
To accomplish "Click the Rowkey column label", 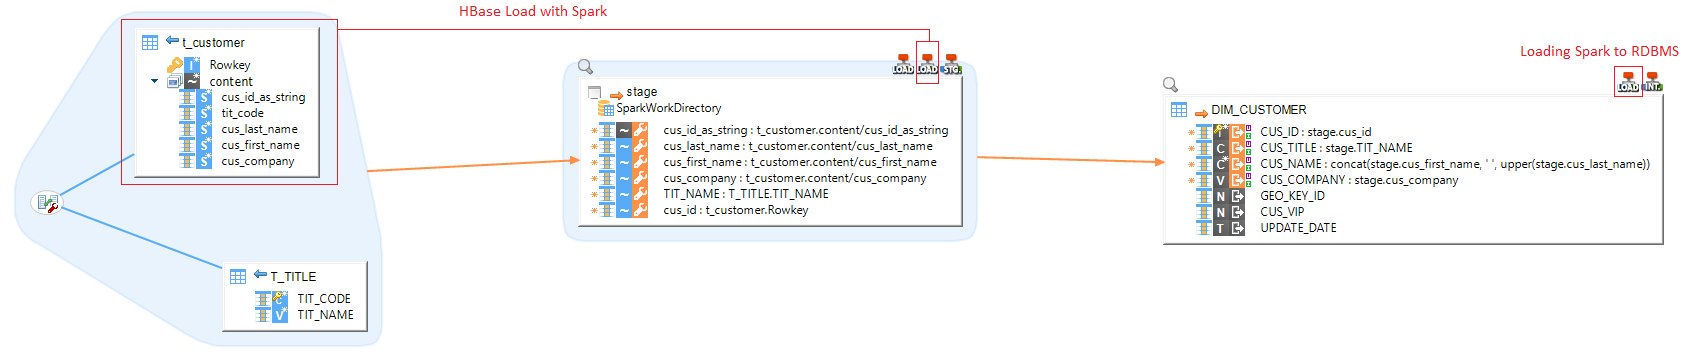I will [x=230, y=65].
